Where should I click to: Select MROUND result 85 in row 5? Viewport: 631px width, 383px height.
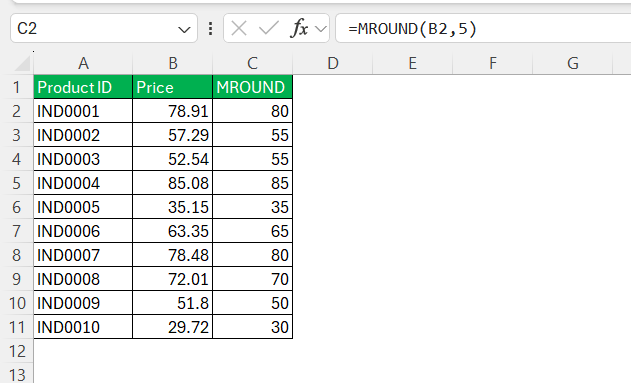click(x=252, y=183)
